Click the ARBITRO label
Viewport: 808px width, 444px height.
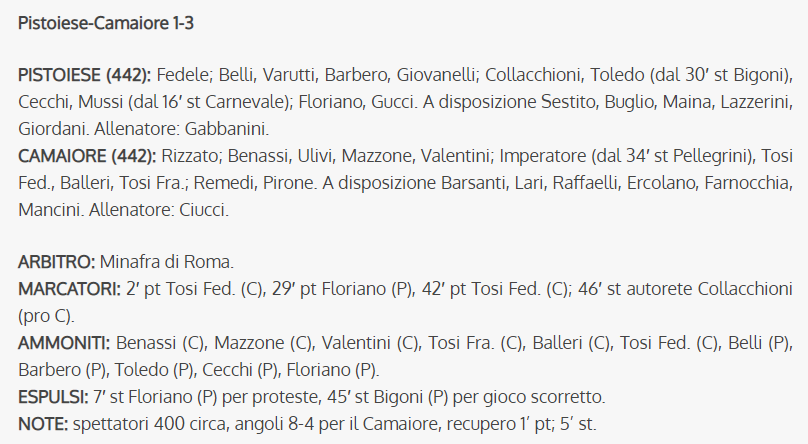pos(57,262)
